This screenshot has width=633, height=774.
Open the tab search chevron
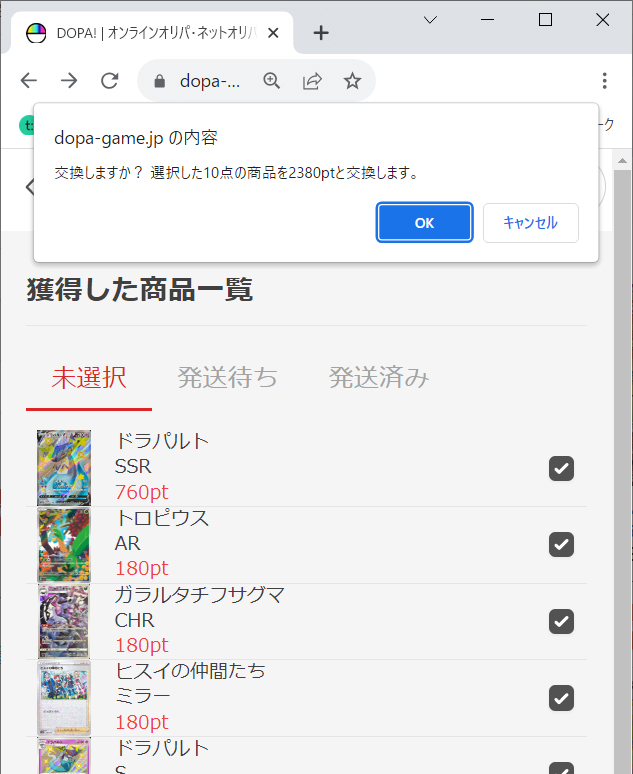click(431, 20)
